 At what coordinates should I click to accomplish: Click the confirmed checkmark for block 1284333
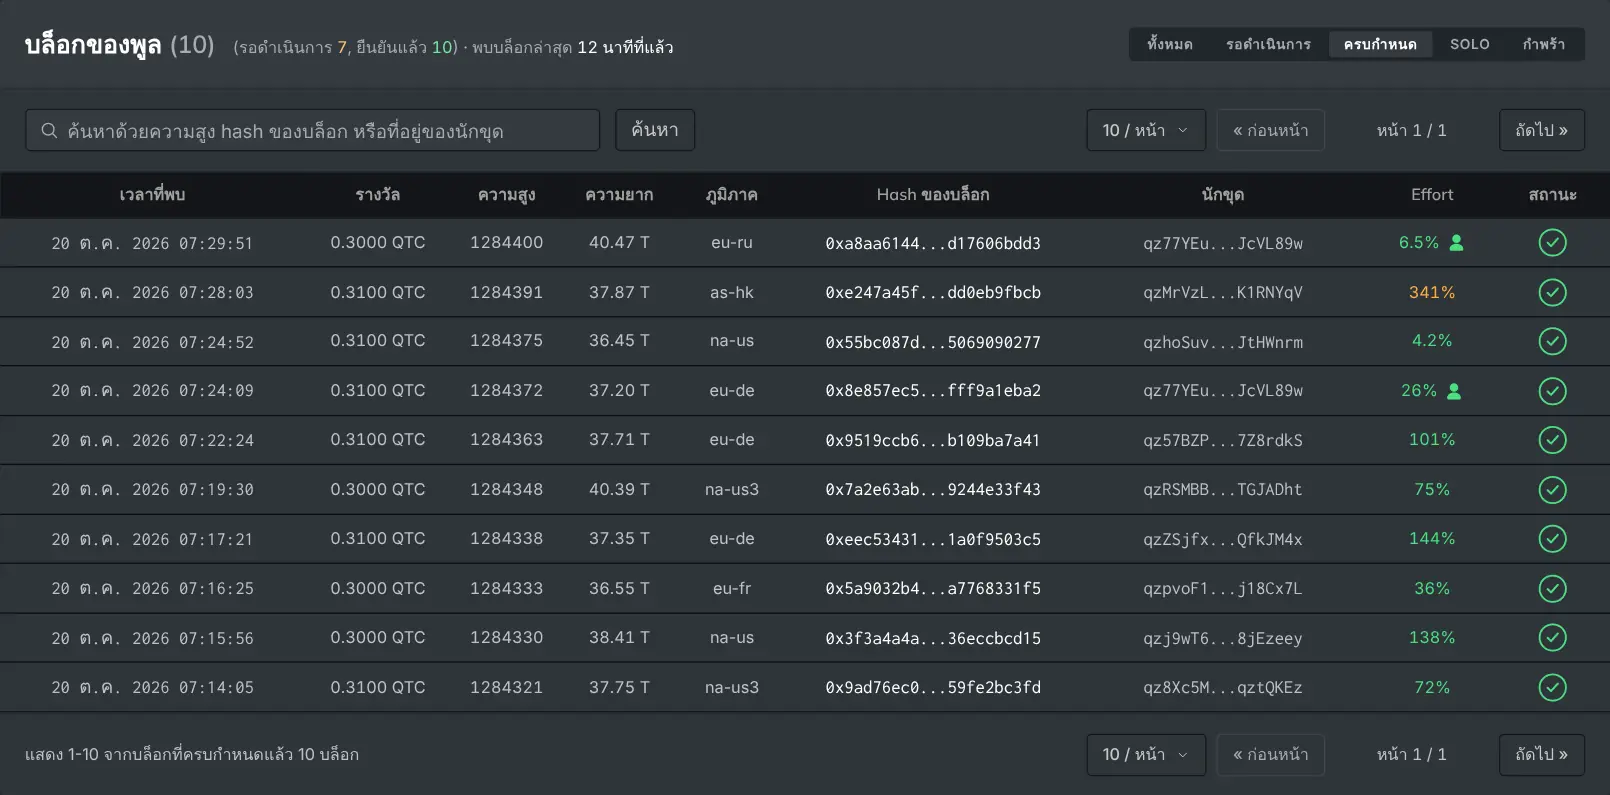tap(1552, 589)
